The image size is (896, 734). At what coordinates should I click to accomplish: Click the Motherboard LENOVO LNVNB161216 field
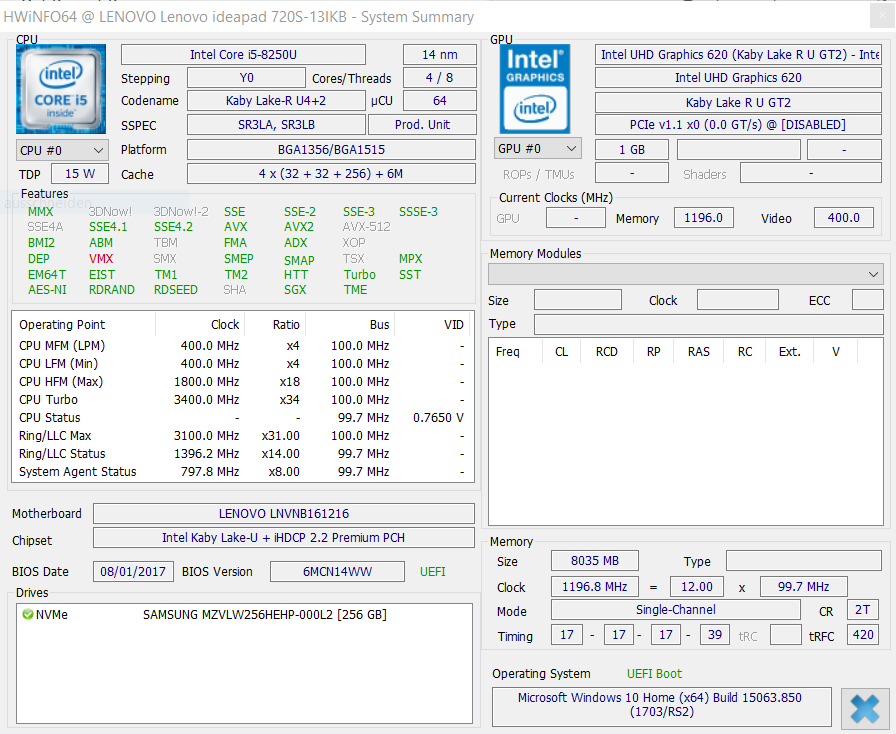click(x=283, y=514)
